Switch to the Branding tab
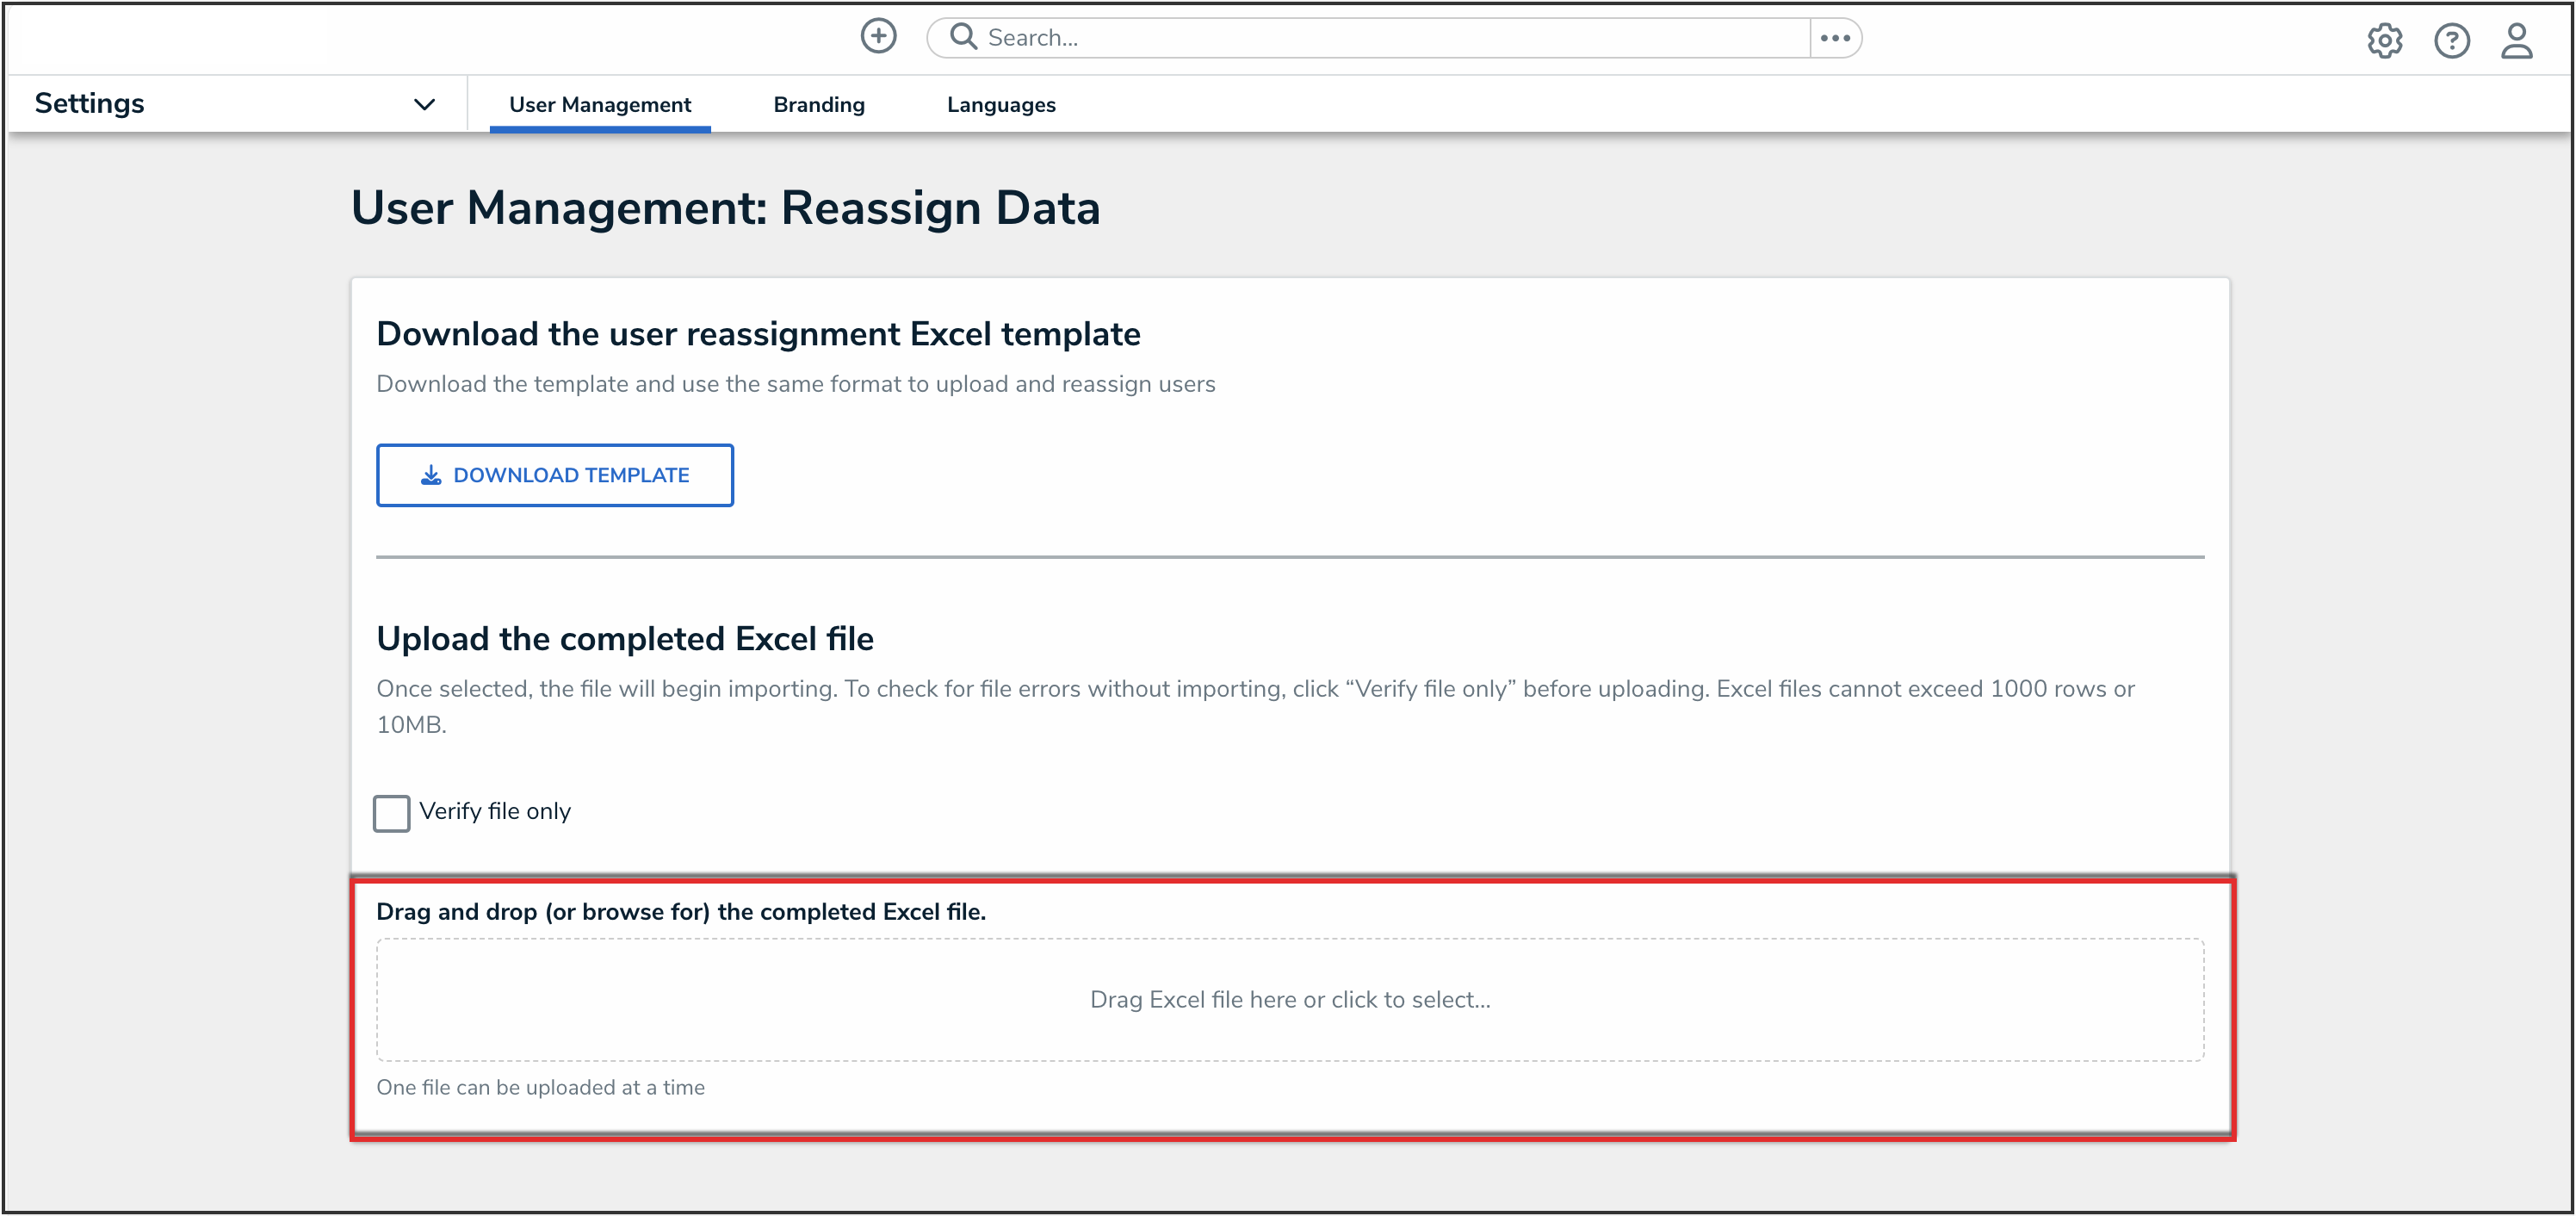 (818, 105)
